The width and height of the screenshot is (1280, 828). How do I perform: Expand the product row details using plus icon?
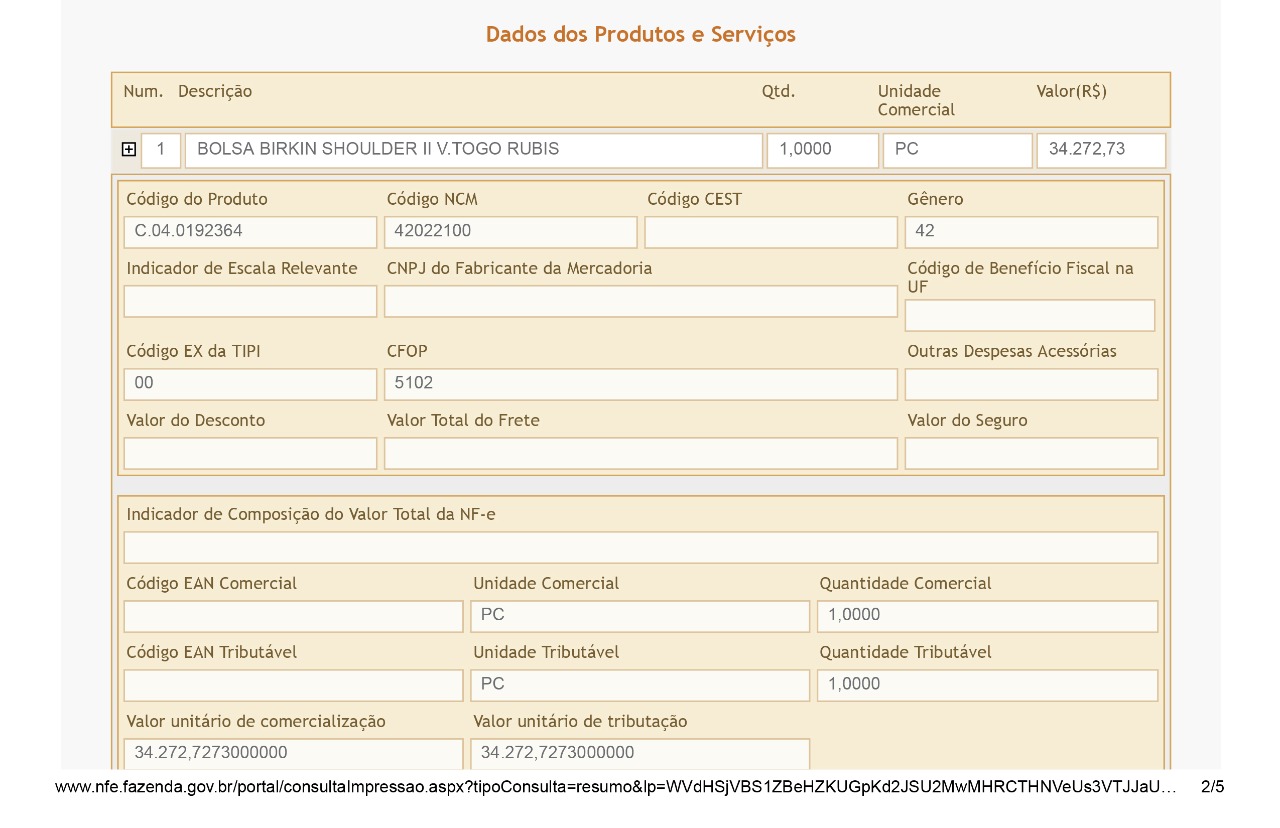point(128,148)
